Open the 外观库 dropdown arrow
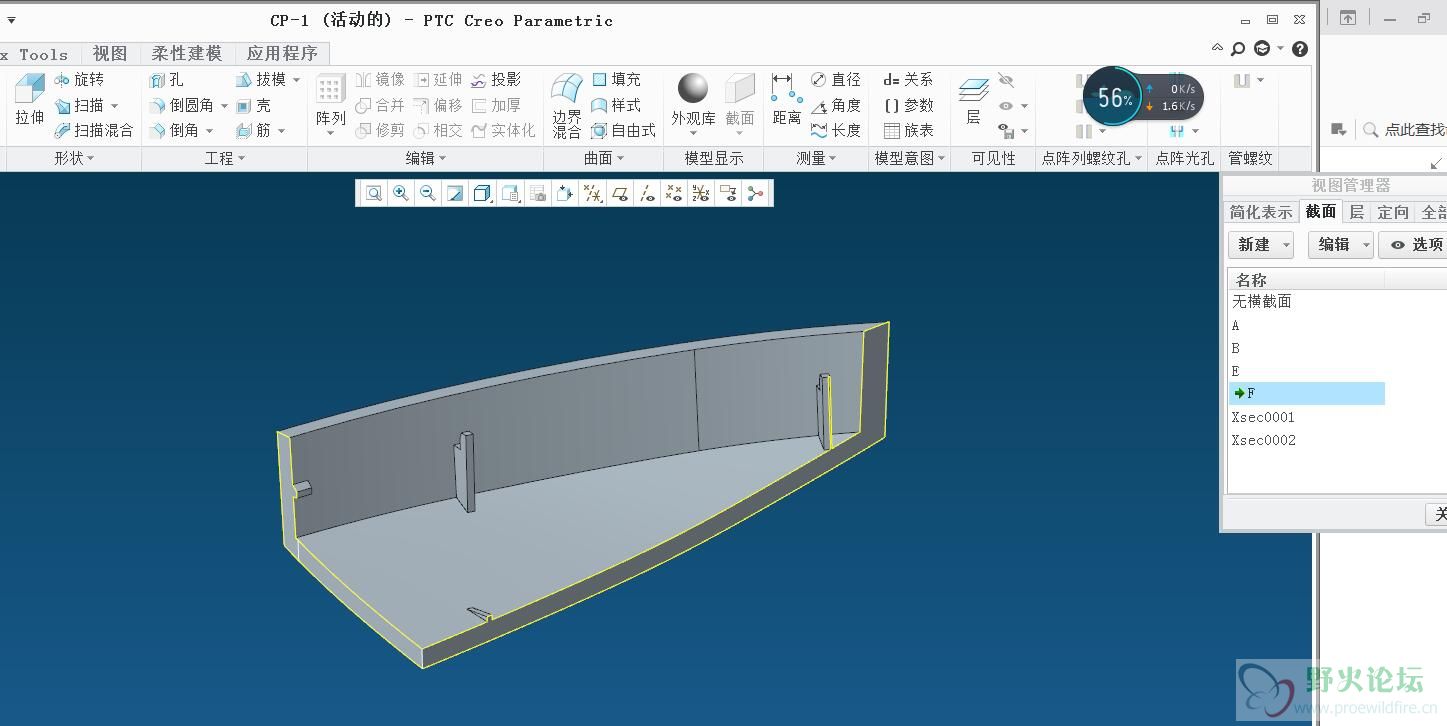The width and height of the screenshot is (1447, 726). point(693,134)
